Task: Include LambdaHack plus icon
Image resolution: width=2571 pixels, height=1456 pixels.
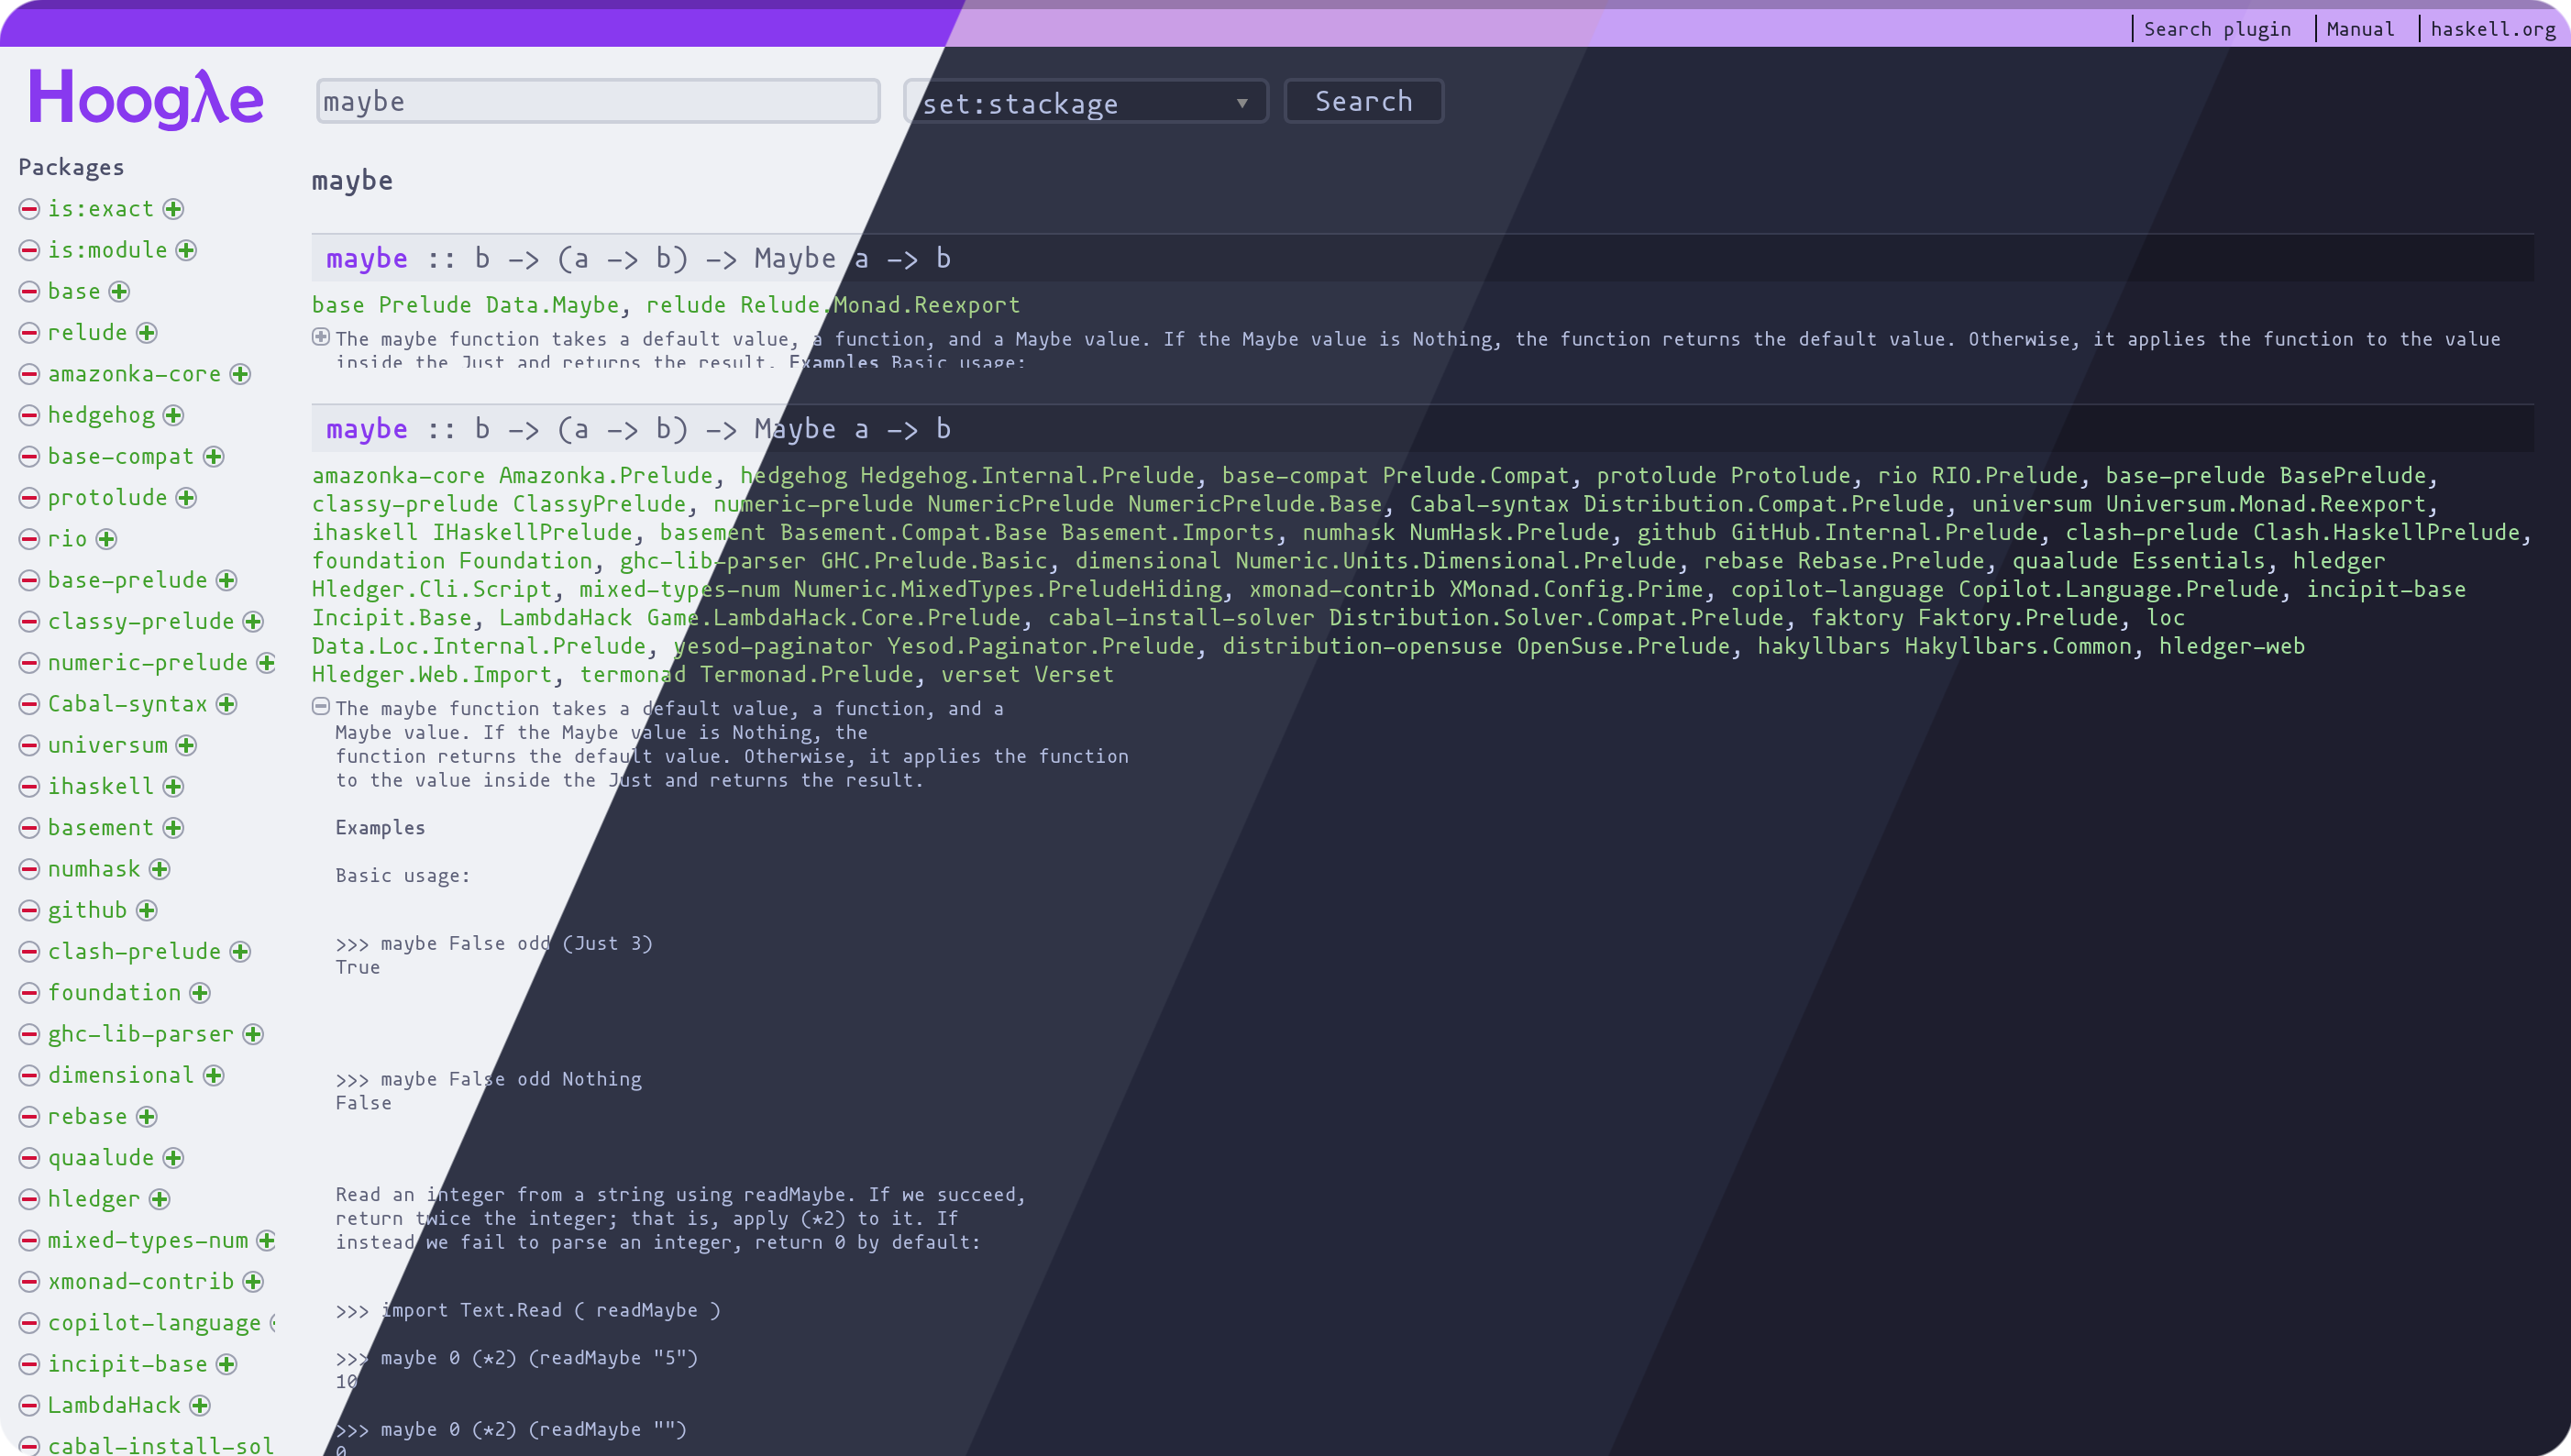Action: [201, 1406]
